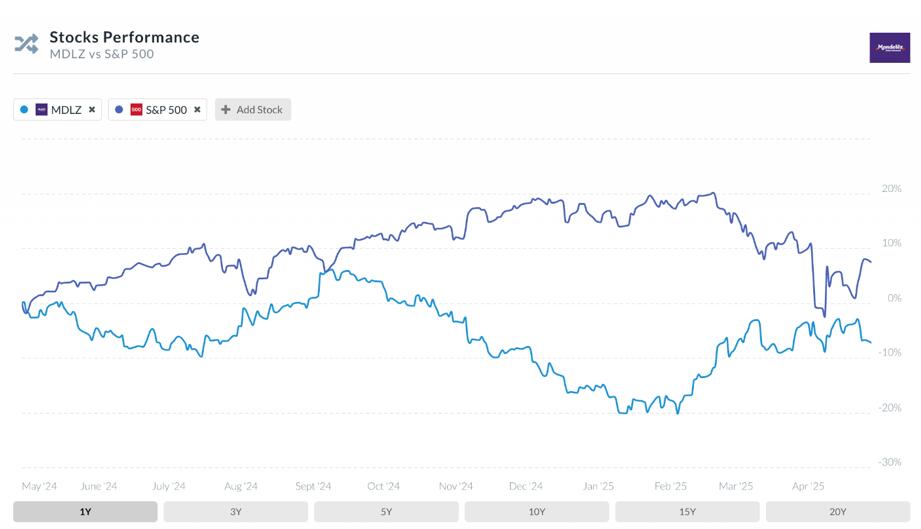Click the S&P 500 label in legend chip

[166, 110]
